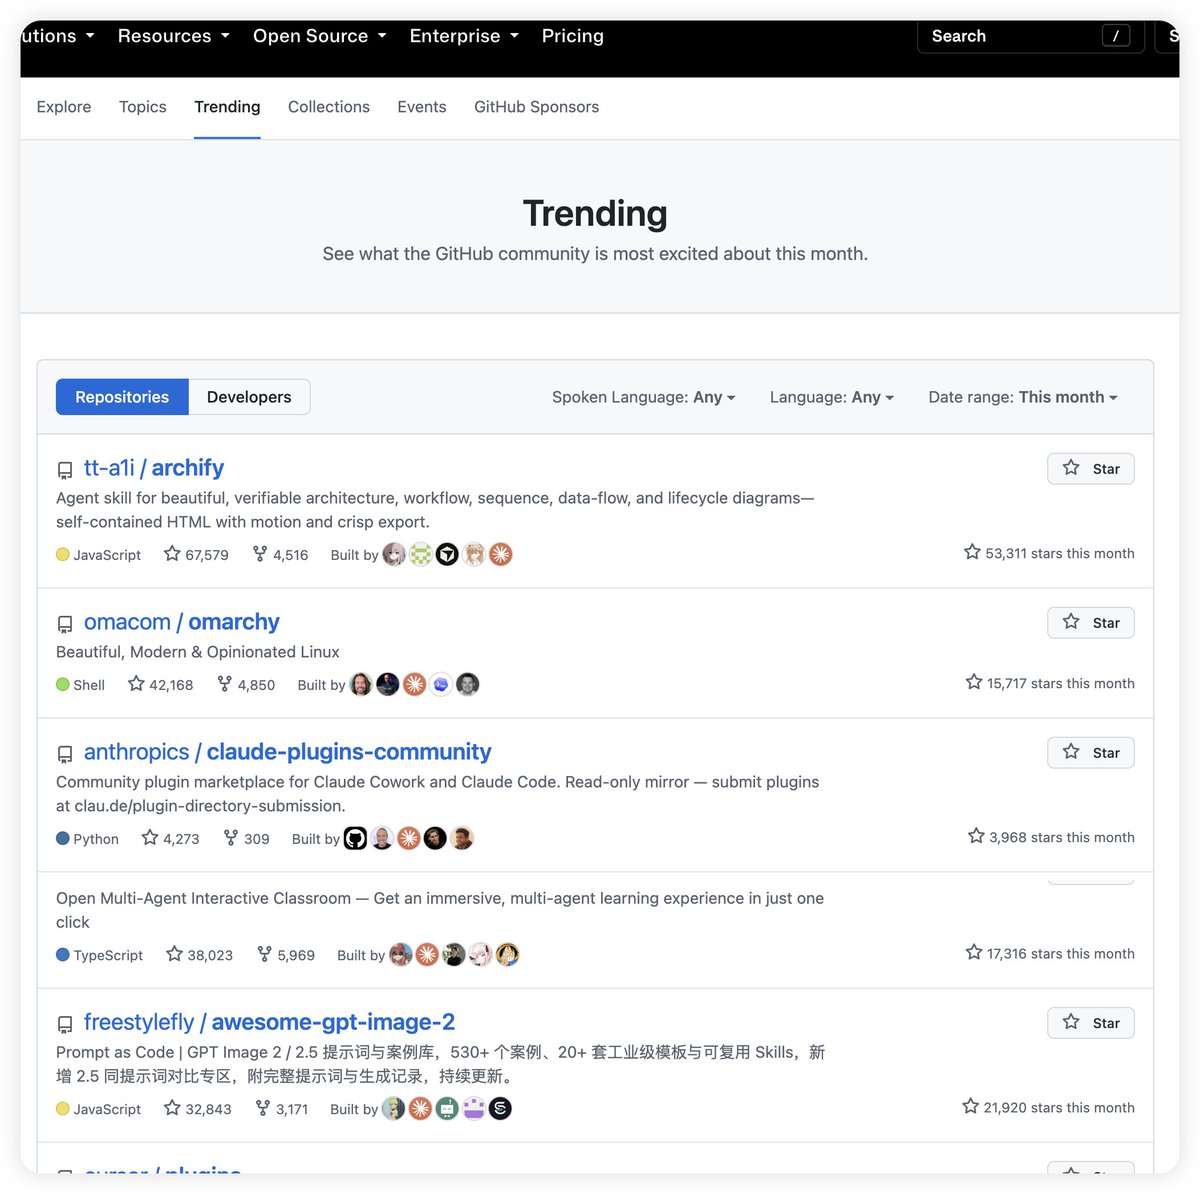
Task: Focus the Search field in header
Action: [x=1031, y=36]
